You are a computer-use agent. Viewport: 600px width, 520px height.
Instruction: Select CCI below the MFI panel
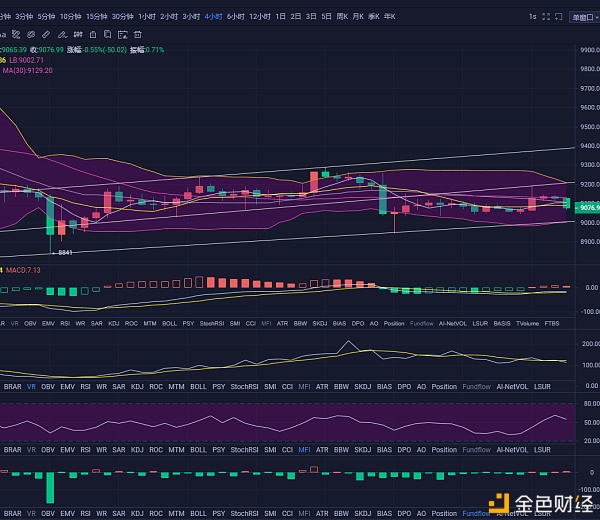pyautogui.click(x=287, y=450)
